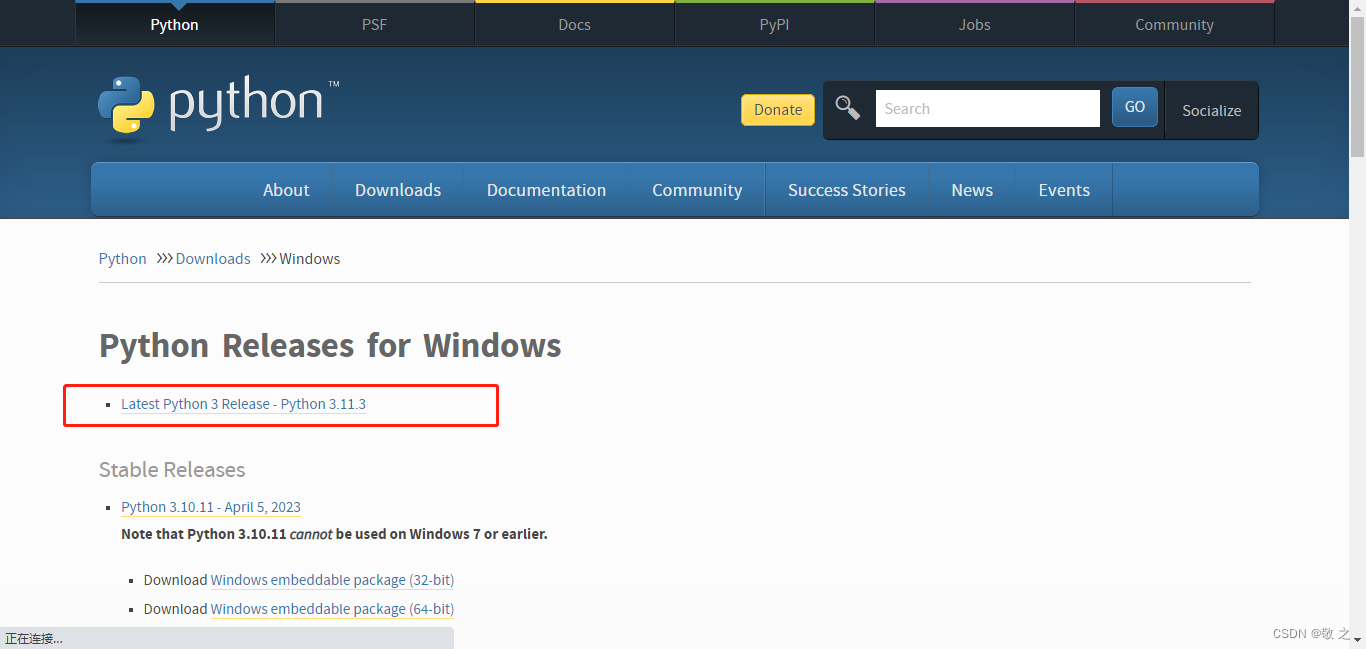Viewport: 1366px width, 649px height.
Task: Switch to the PSF tab
Action: (374, 24)
